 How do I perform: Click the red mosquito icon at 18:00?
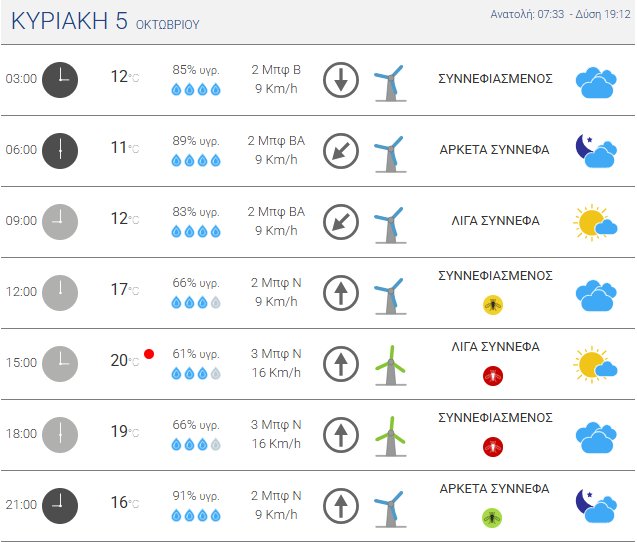coord(493,446)
